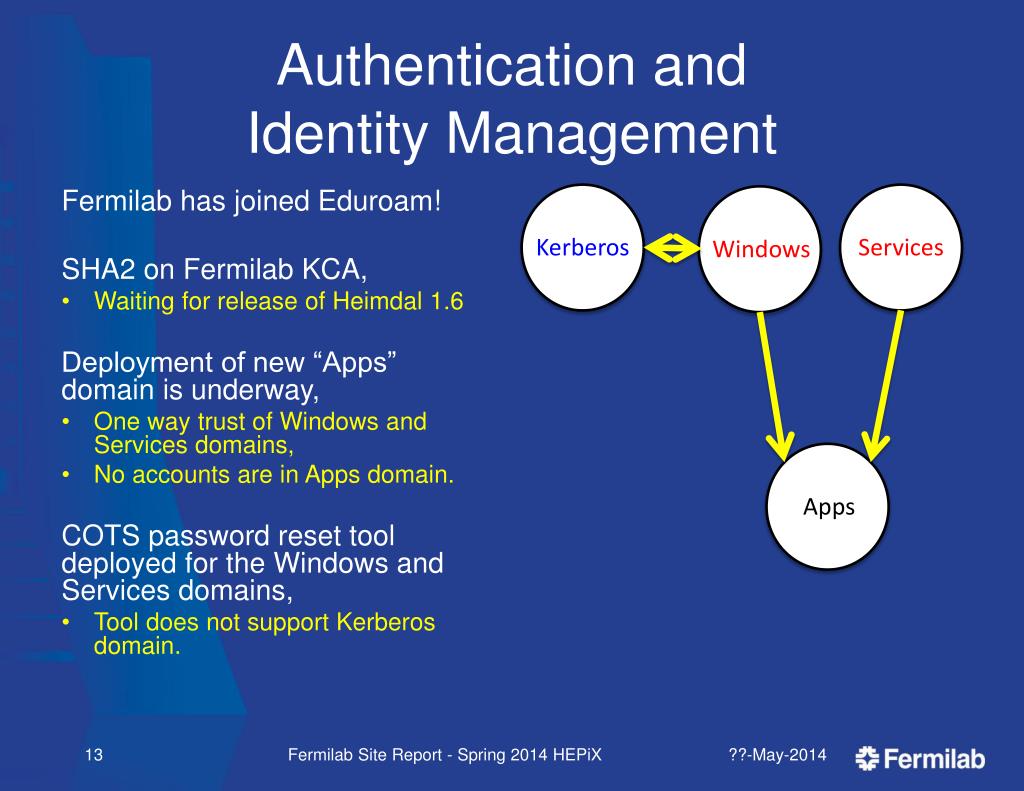This screenshot has height=791, width=1024.
Task: Click slide number 13
Action: click(94, 755)
